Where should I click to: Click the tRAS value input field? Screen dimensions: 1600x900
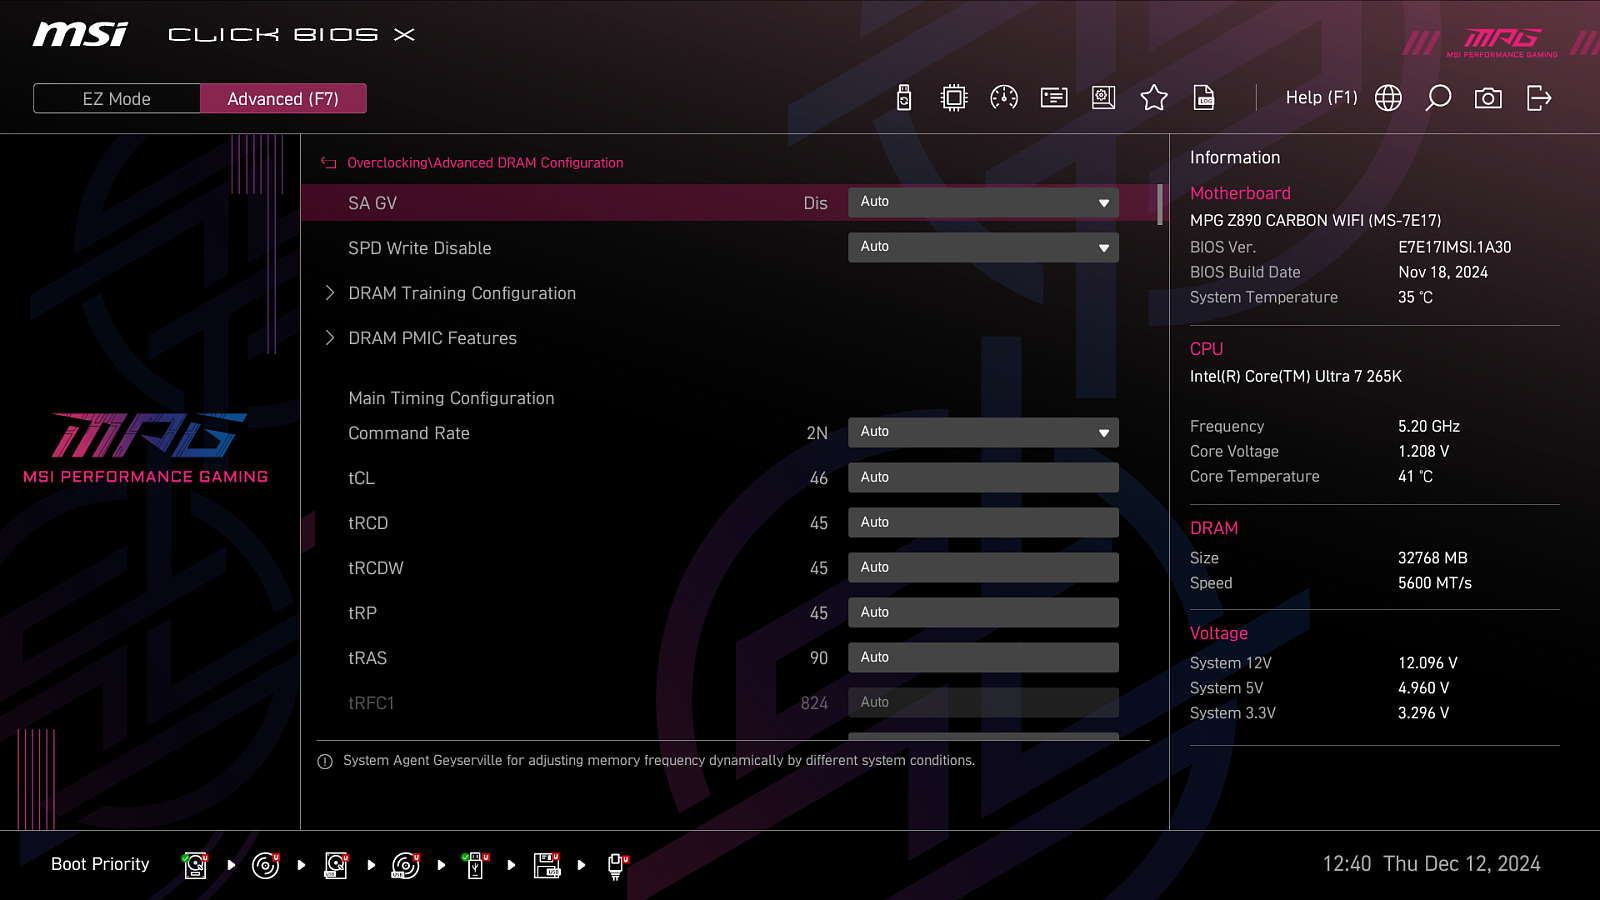pyautogui.click(x=983, y=658)
